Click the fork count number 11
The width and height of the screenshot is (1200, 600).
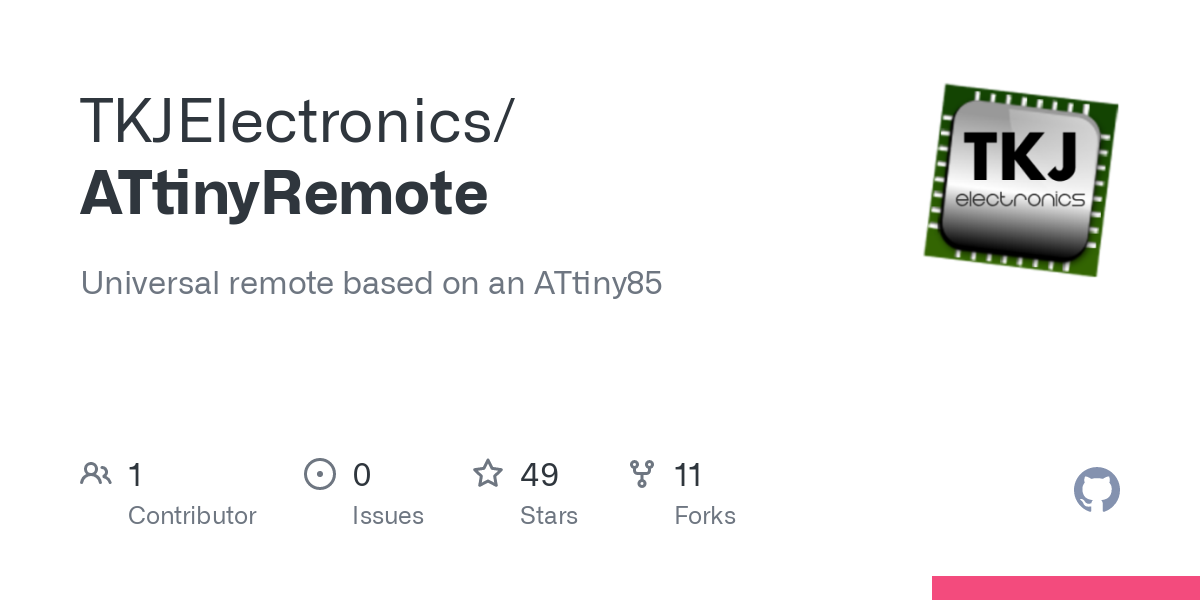point(688,475)
